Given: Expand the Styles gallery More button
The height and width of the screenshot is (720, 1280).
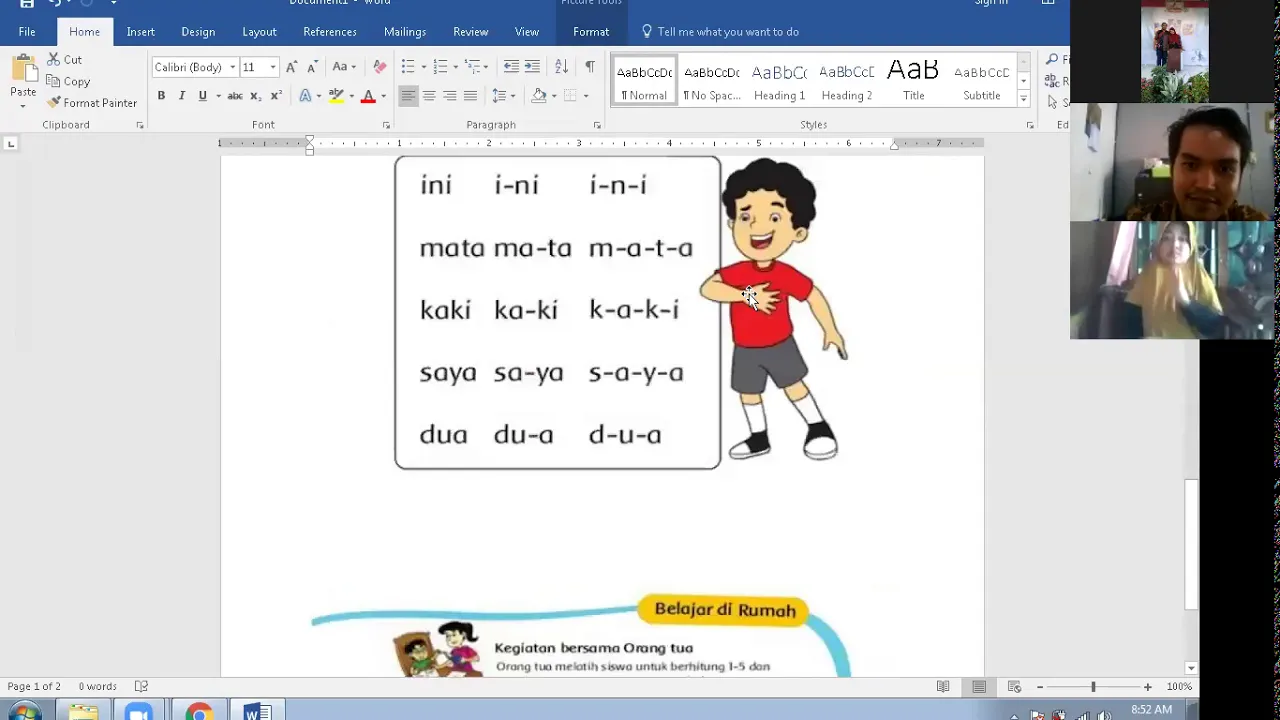Looking at the screenshot, I should coord(1023,99).
